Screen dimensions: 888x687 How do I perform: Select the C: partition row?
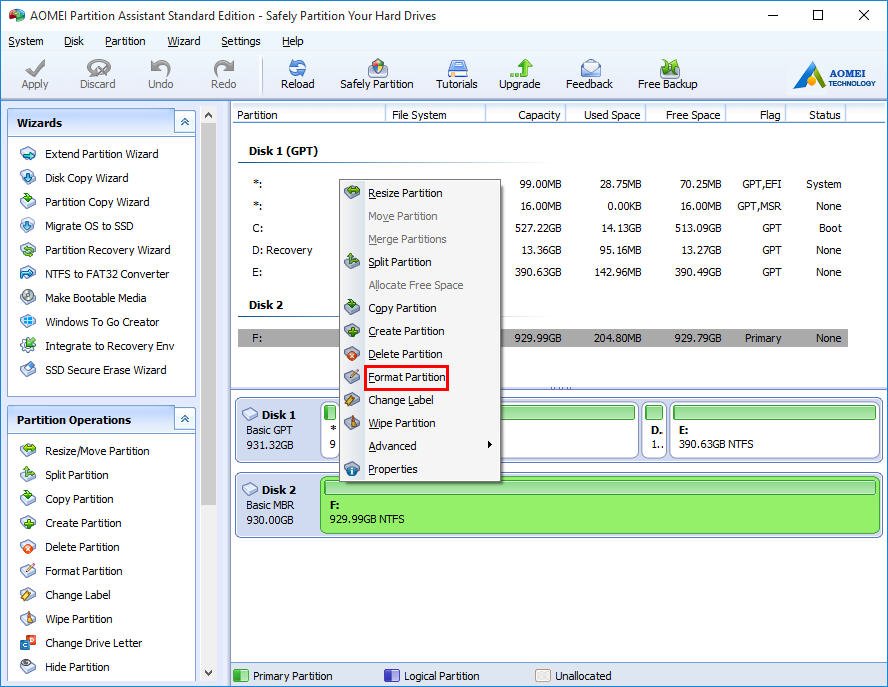(543, 228)
